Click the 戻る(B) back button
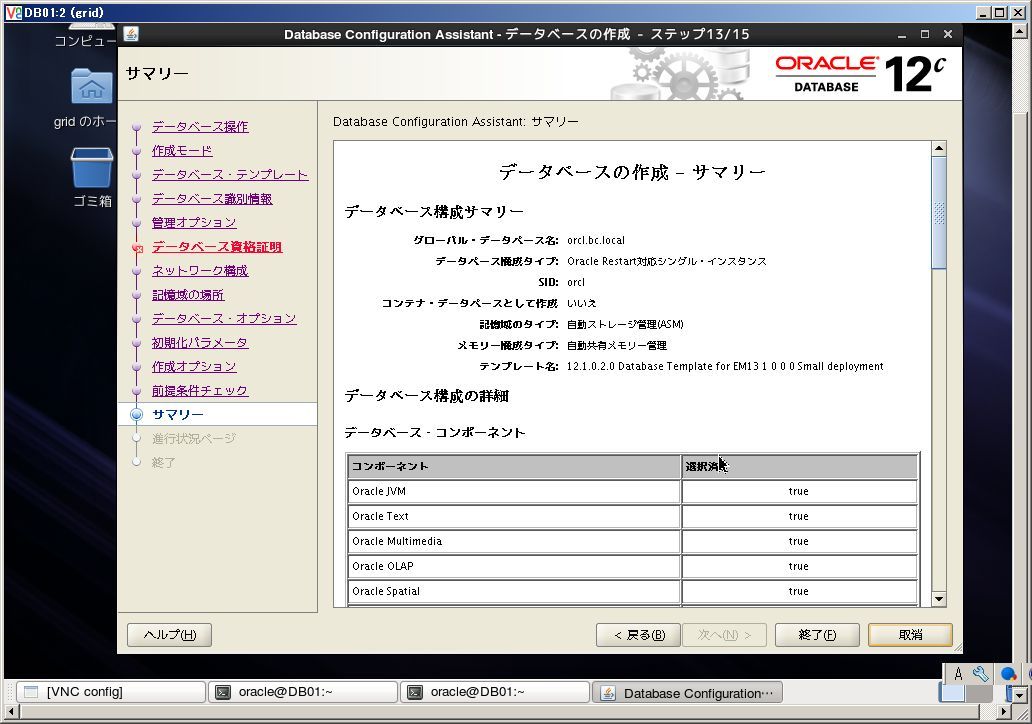The width and height of the screenshot is (1032, 724). (638, 635)
